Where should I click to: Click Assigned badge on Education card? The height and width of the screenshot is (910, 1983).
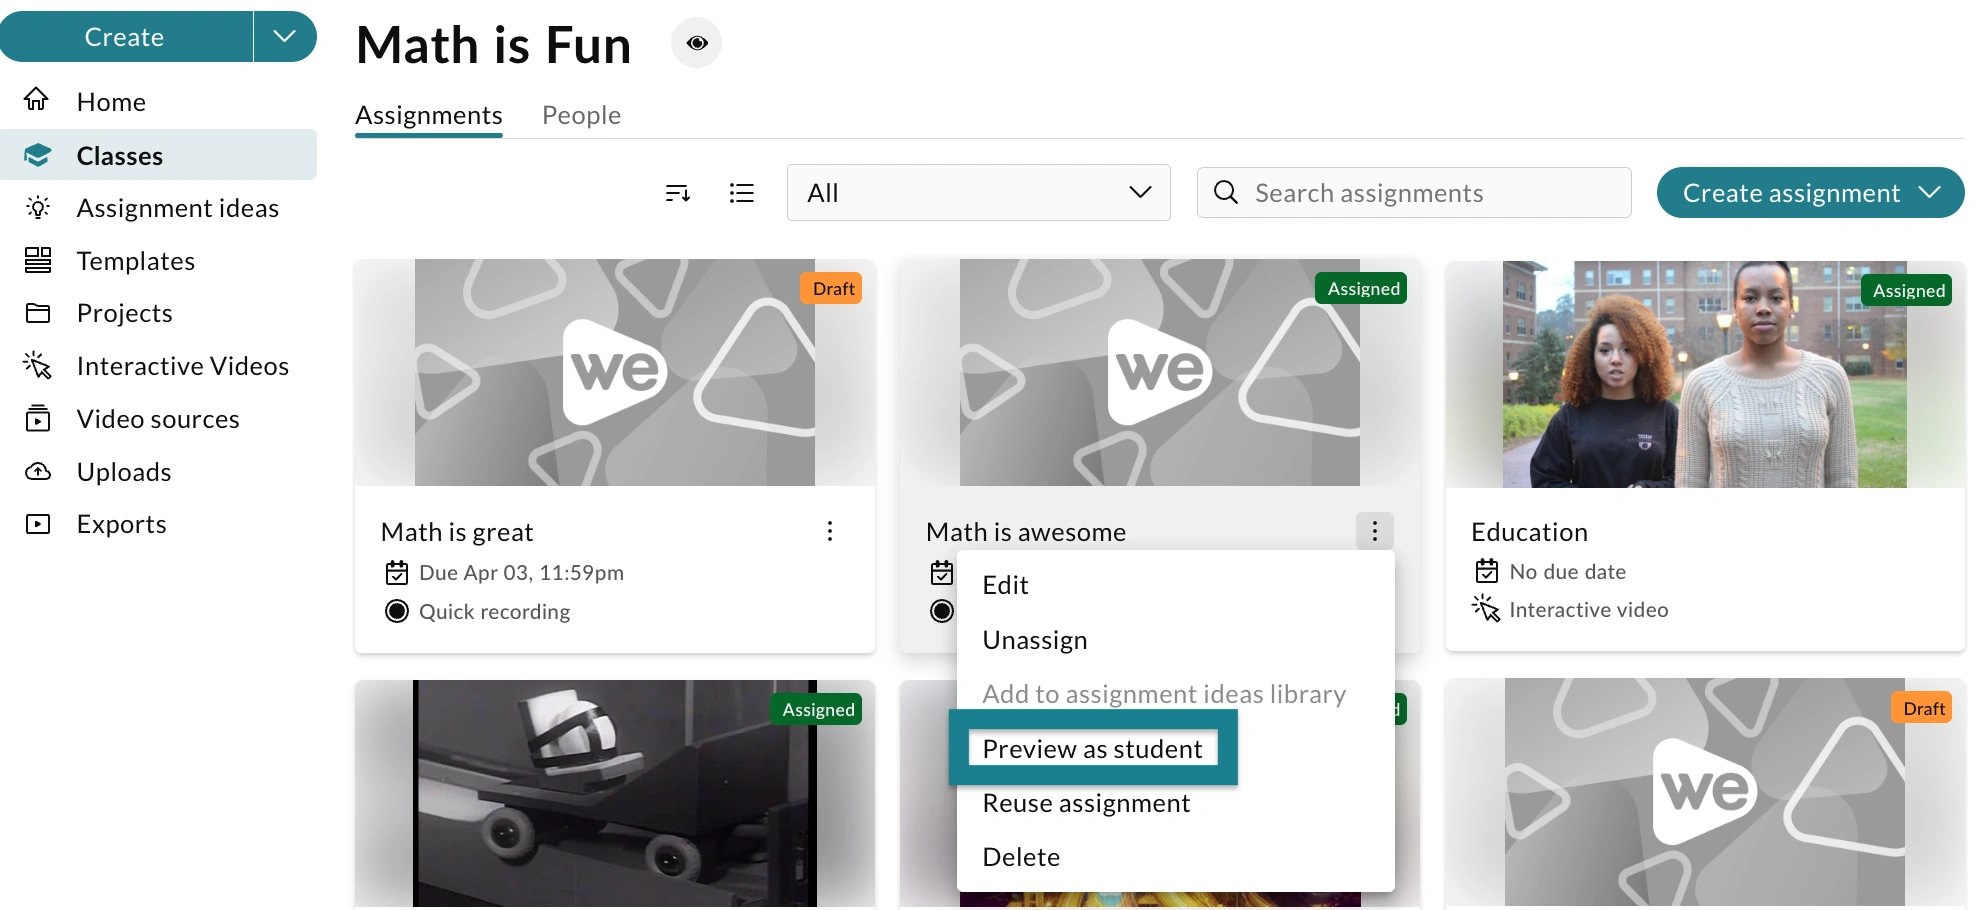1908,290
